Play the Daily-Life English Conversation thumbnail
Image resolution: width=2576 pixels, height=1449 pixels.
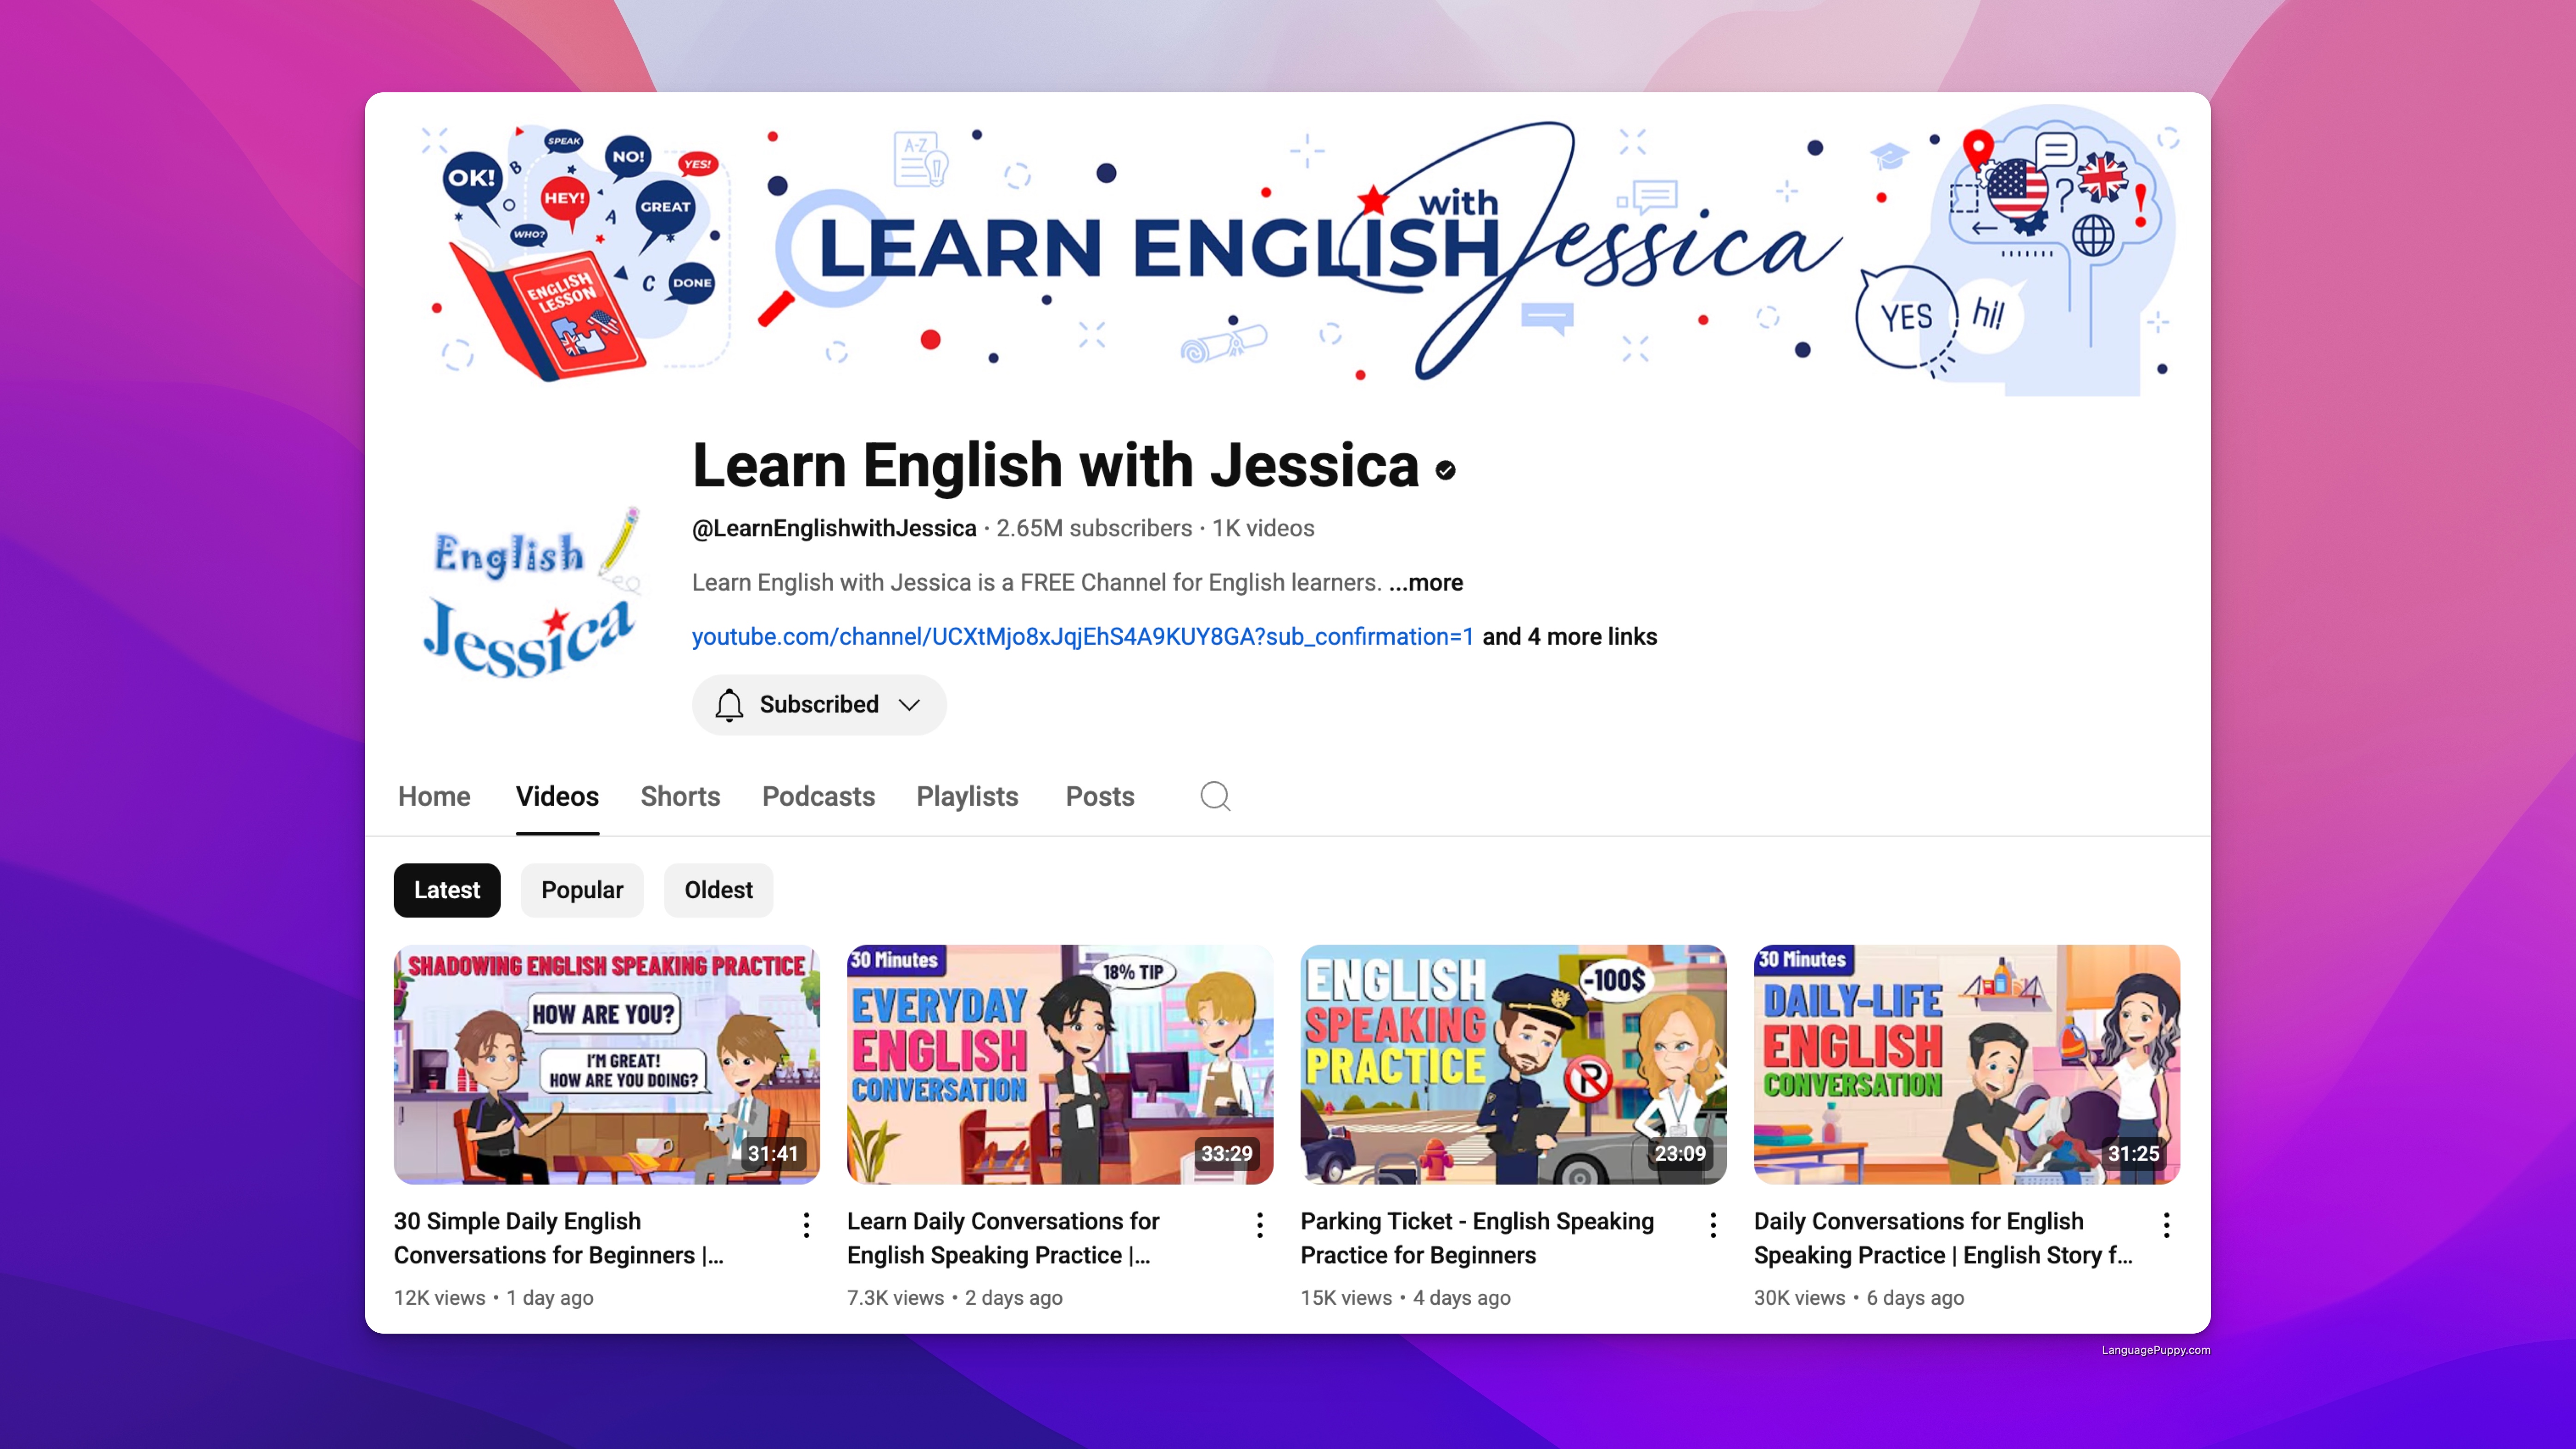pyautogui.click(x=1967, y=1065)
